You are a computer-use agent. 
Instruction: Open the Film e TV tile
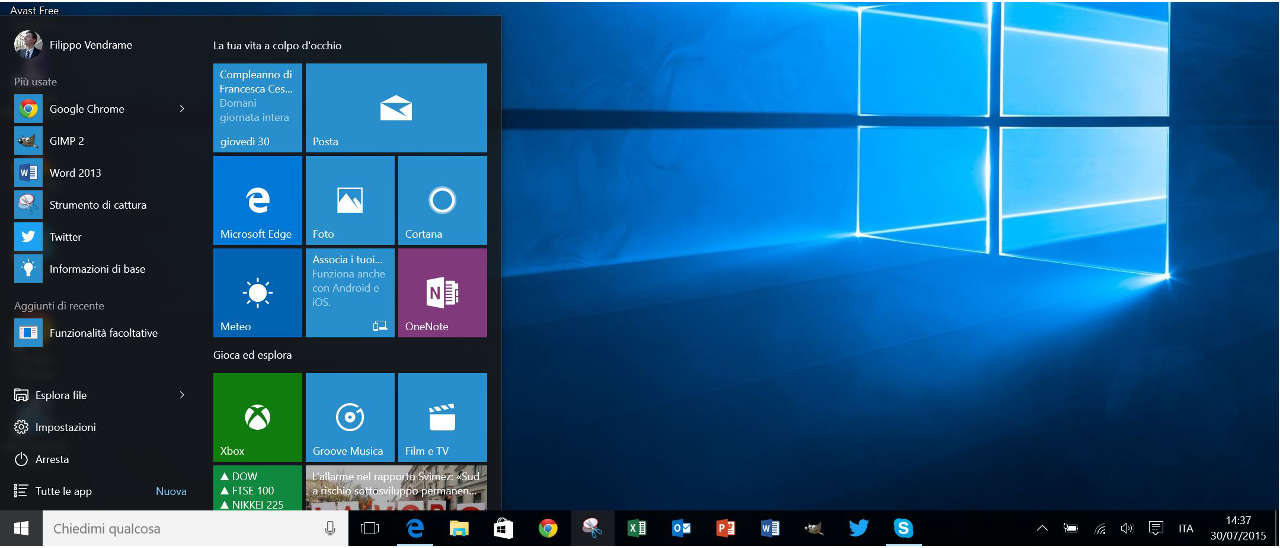442,417
